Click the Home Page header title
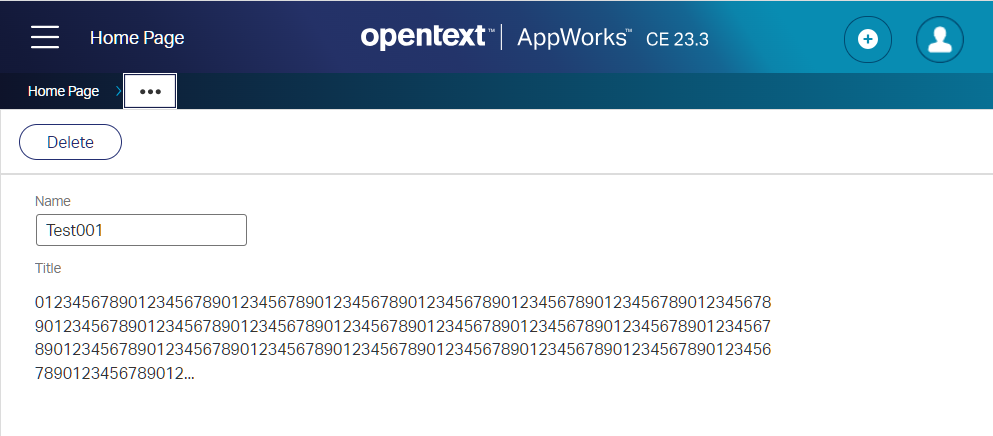Image resolution: width=993 pixels, height=436 pixels. coord(137,38)
